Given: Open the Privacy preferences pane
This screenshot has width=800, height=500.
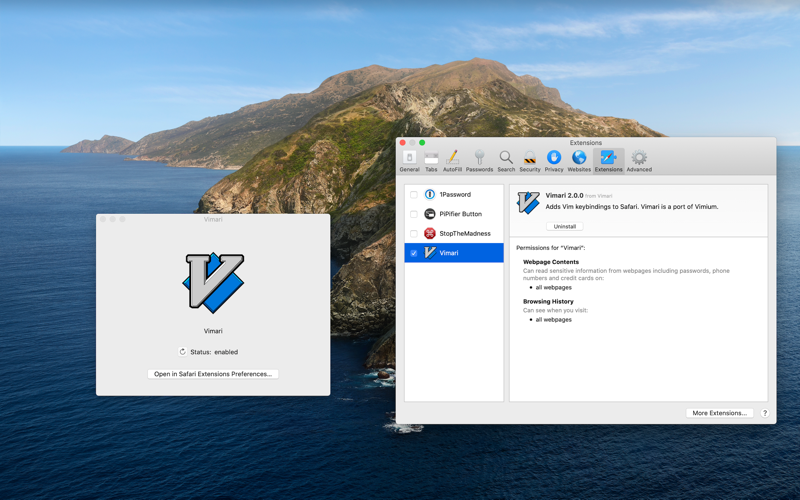Looking at the screenshot, I should click(554, 161).
